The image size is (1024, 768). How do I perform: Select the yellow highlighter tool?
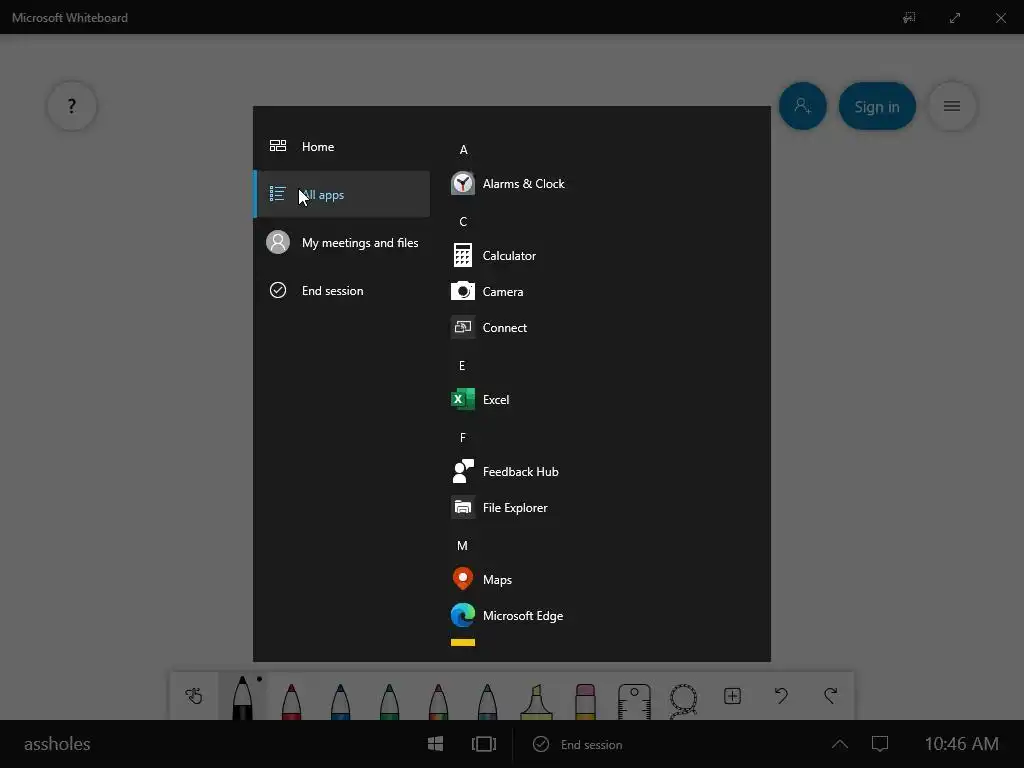536,701
